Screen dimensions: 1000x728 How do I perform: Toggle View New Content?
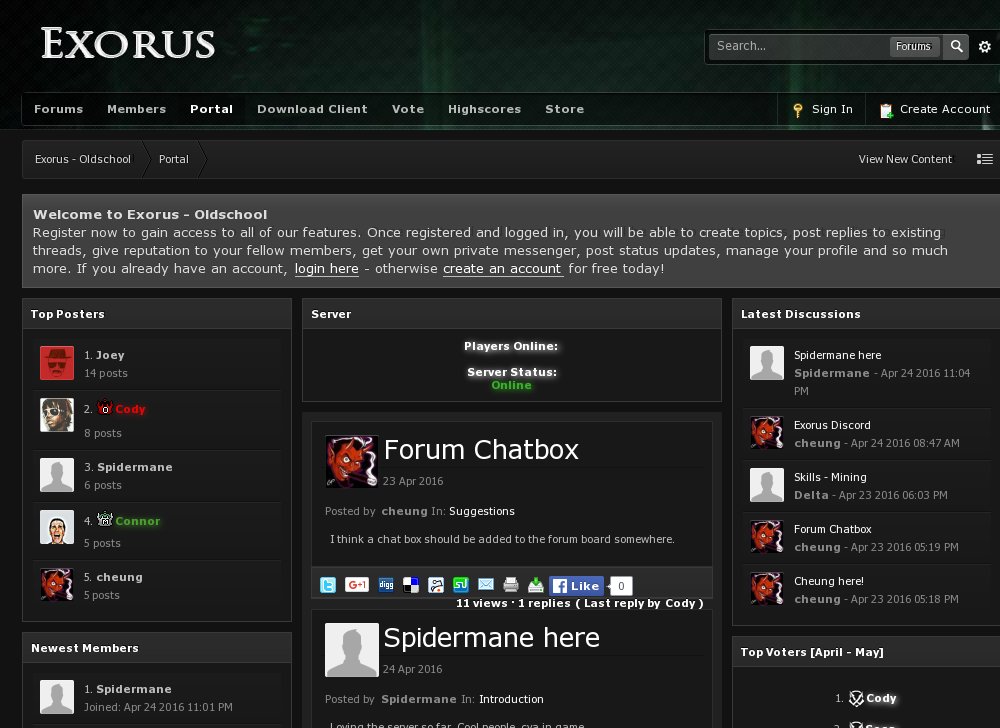(905, 158)
